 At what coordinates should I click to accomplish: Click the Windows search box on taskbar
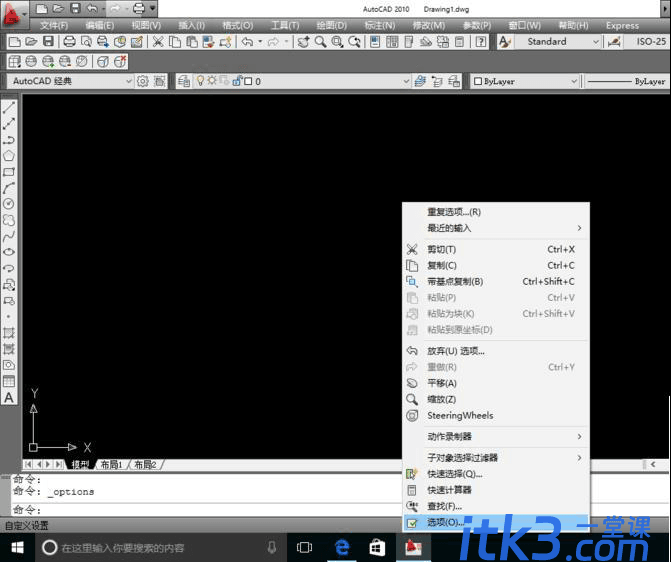tap(158, 548)
